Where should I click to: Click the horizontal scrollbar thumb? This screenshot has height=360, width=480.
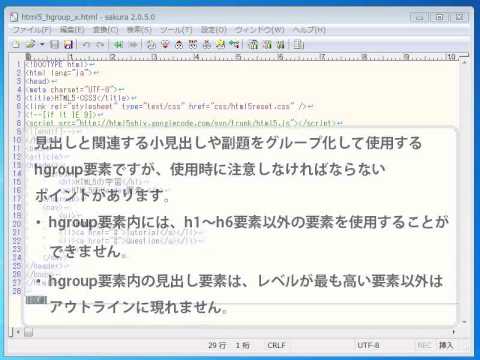(29, 332)
